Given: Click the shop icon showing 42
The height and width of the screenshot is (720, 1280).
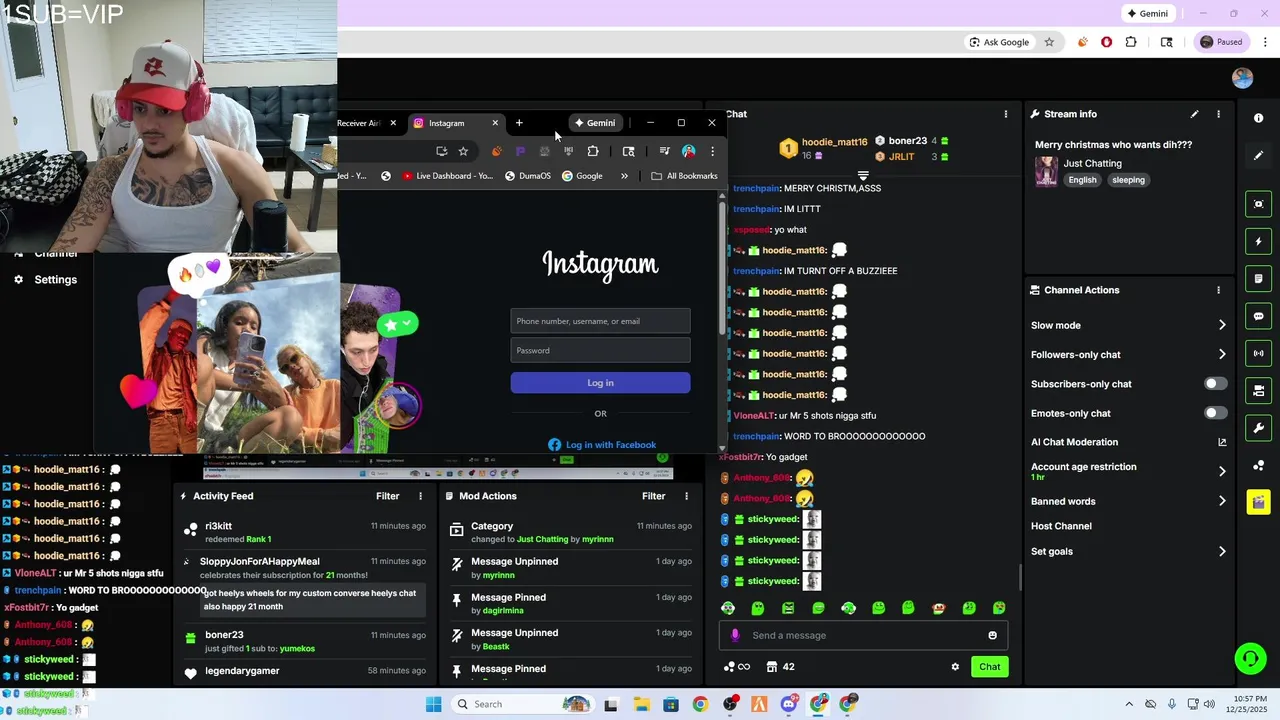Looking at the screenshot, I should pyautogui.click(x=780, y=667).
